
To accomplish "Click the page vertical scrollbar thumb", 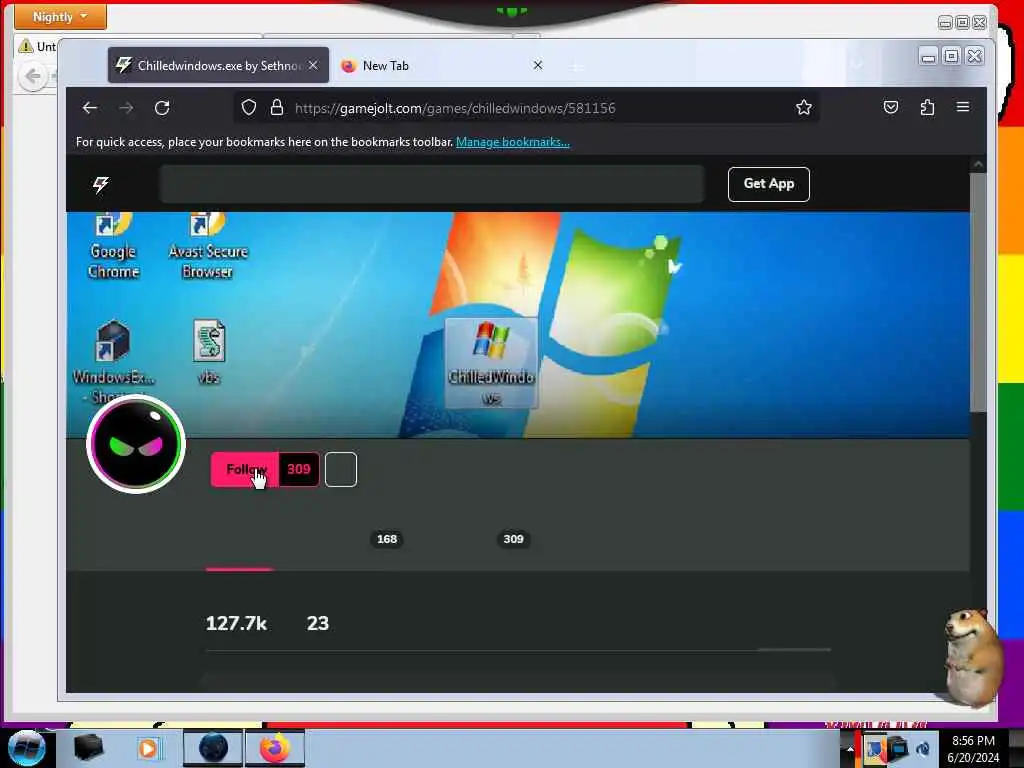I will tap(978, 293).
